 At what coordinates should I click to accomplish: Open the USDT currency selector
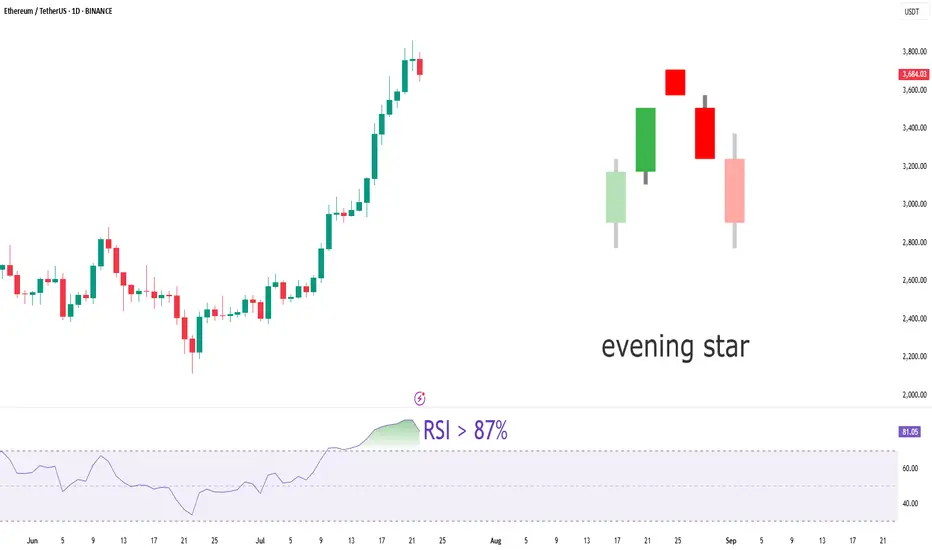[x=912, y=11]
